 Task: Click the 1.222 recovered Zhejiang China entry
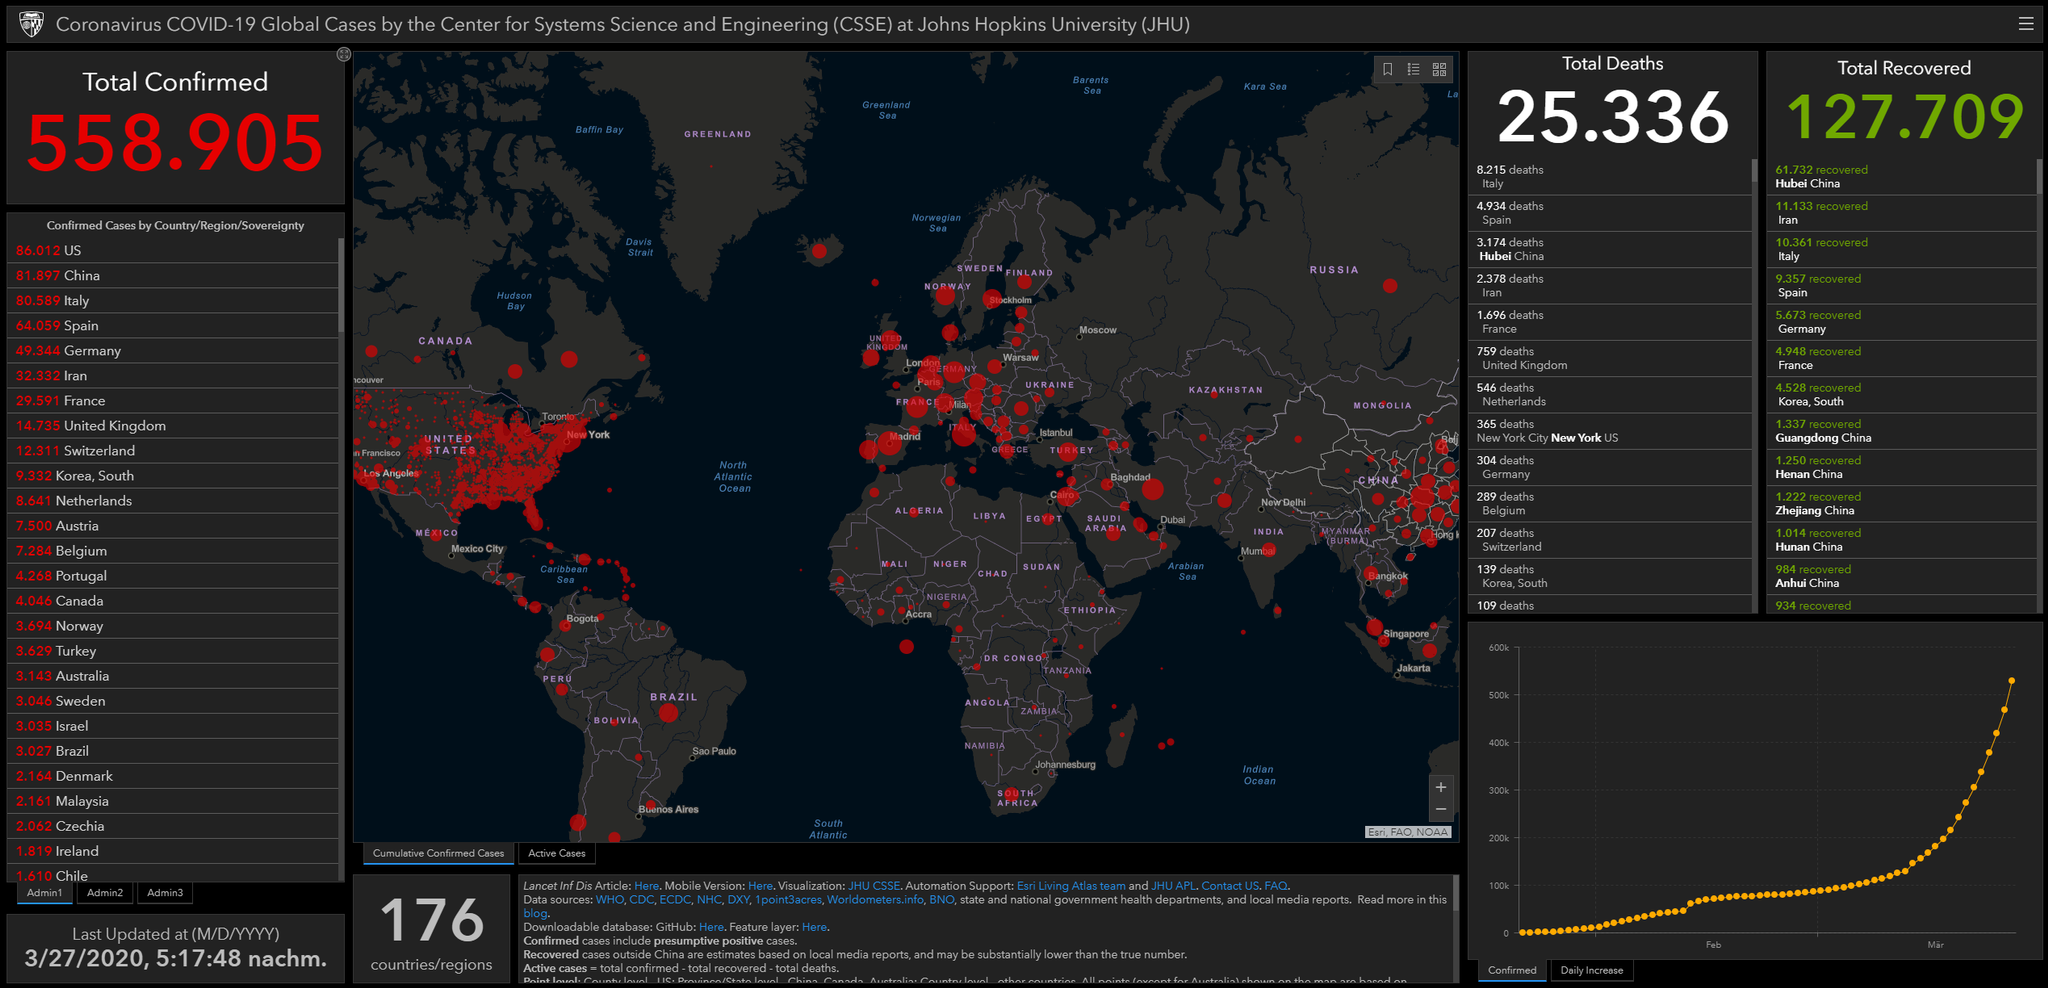click(1903, 503)
